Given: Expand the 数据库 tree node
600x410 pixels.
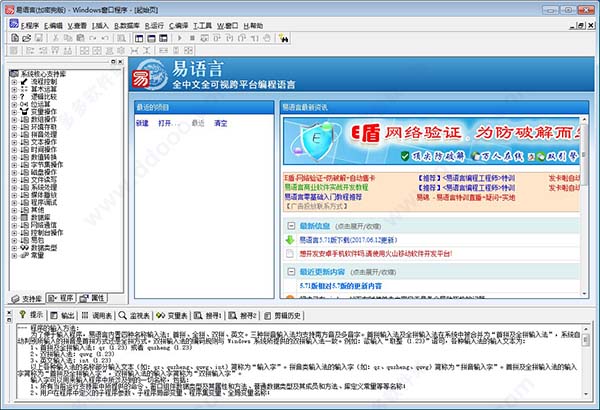Looking at the screenshot, I should 14,217.
